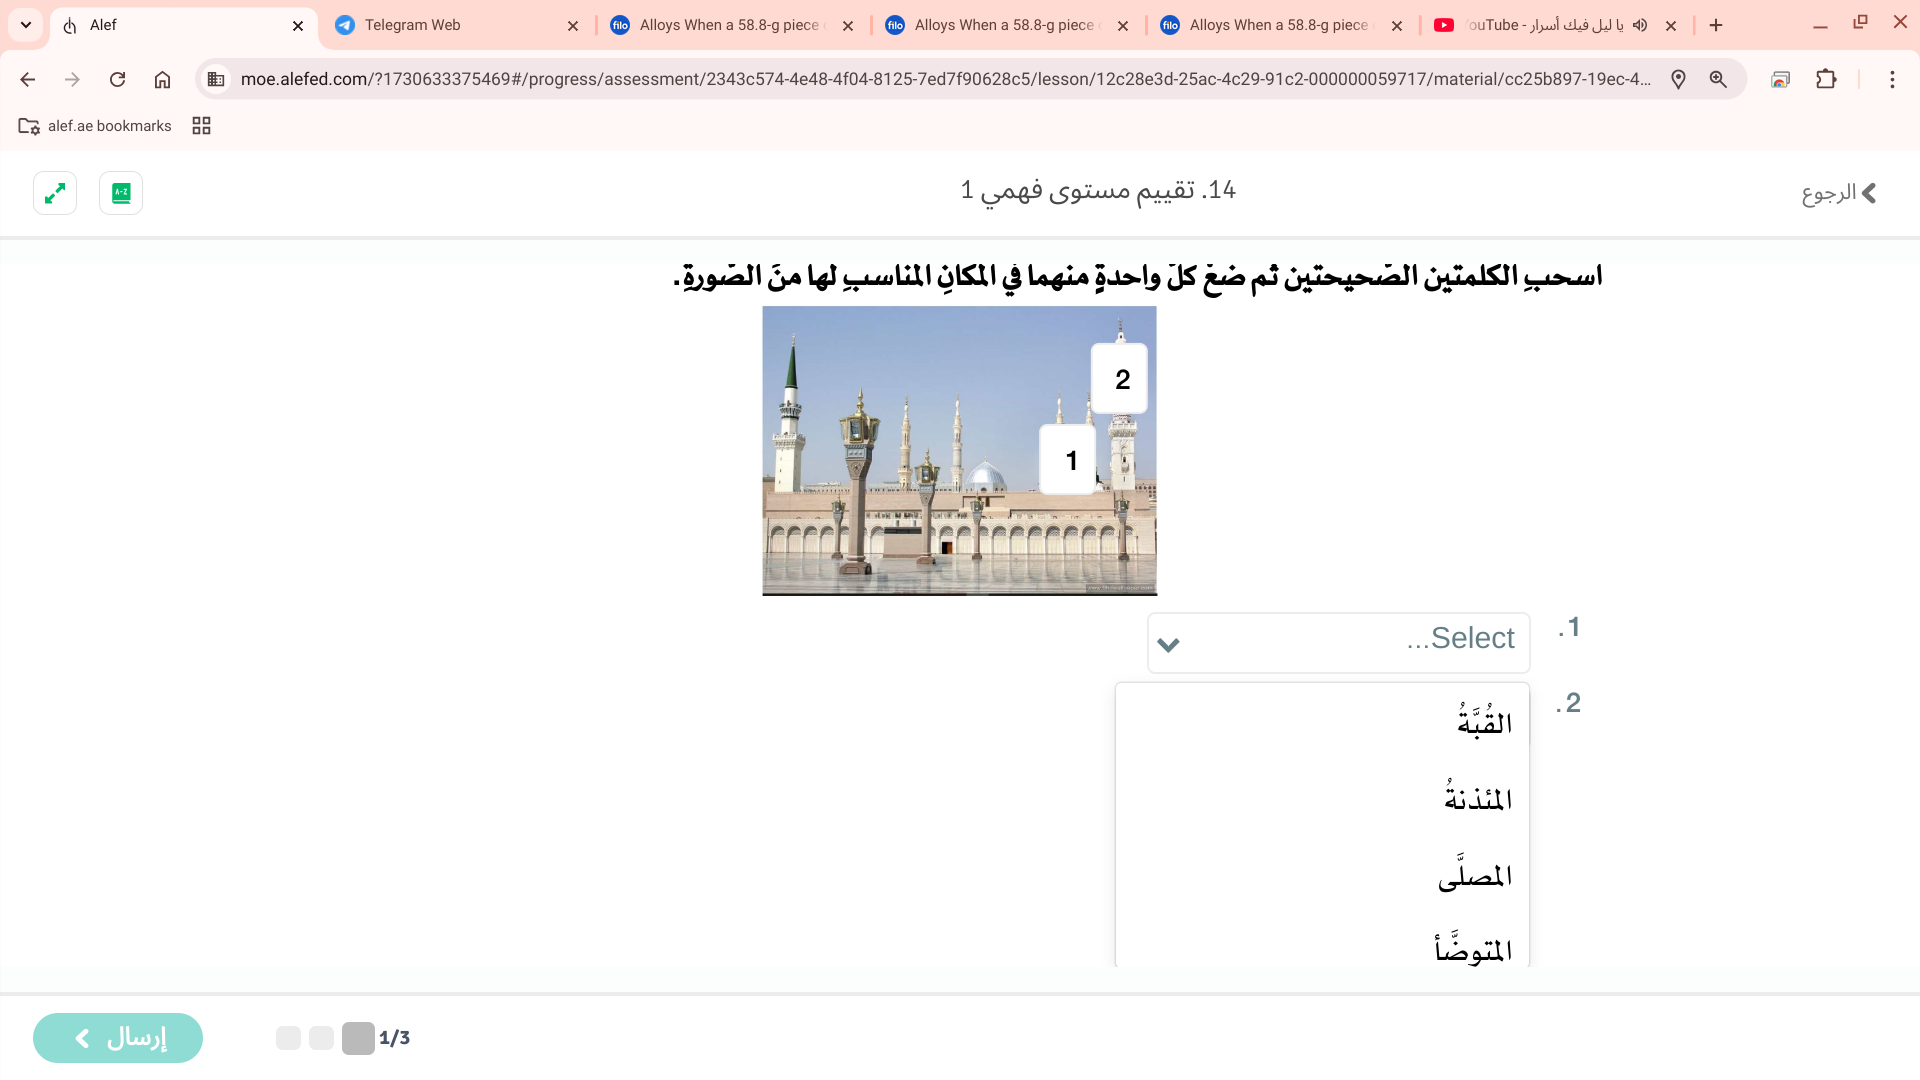Viewport: 1920px width, 1080px height.
Task: Click the browser reload icon
Action: 117,79
